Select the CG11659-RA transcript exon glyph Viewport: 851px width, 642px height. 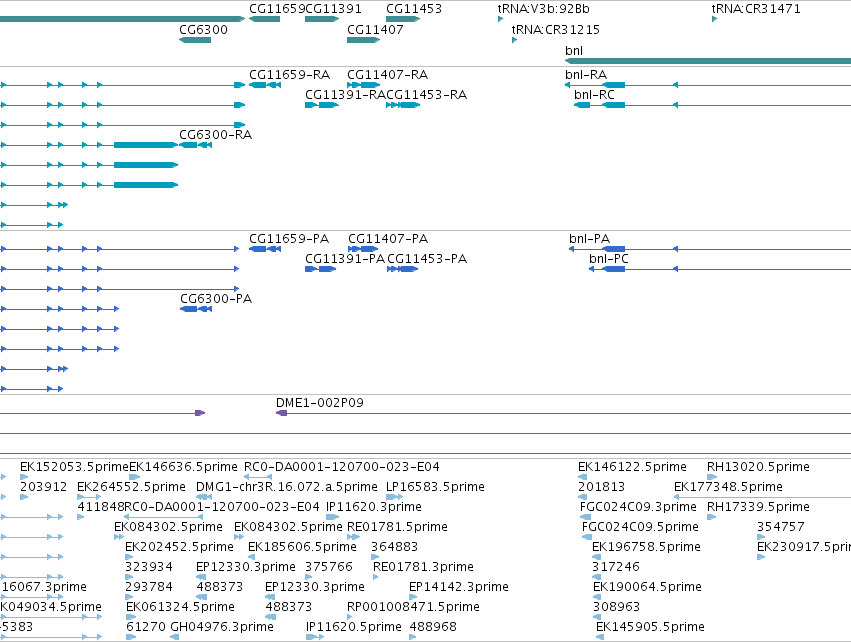tap(265, 85)
